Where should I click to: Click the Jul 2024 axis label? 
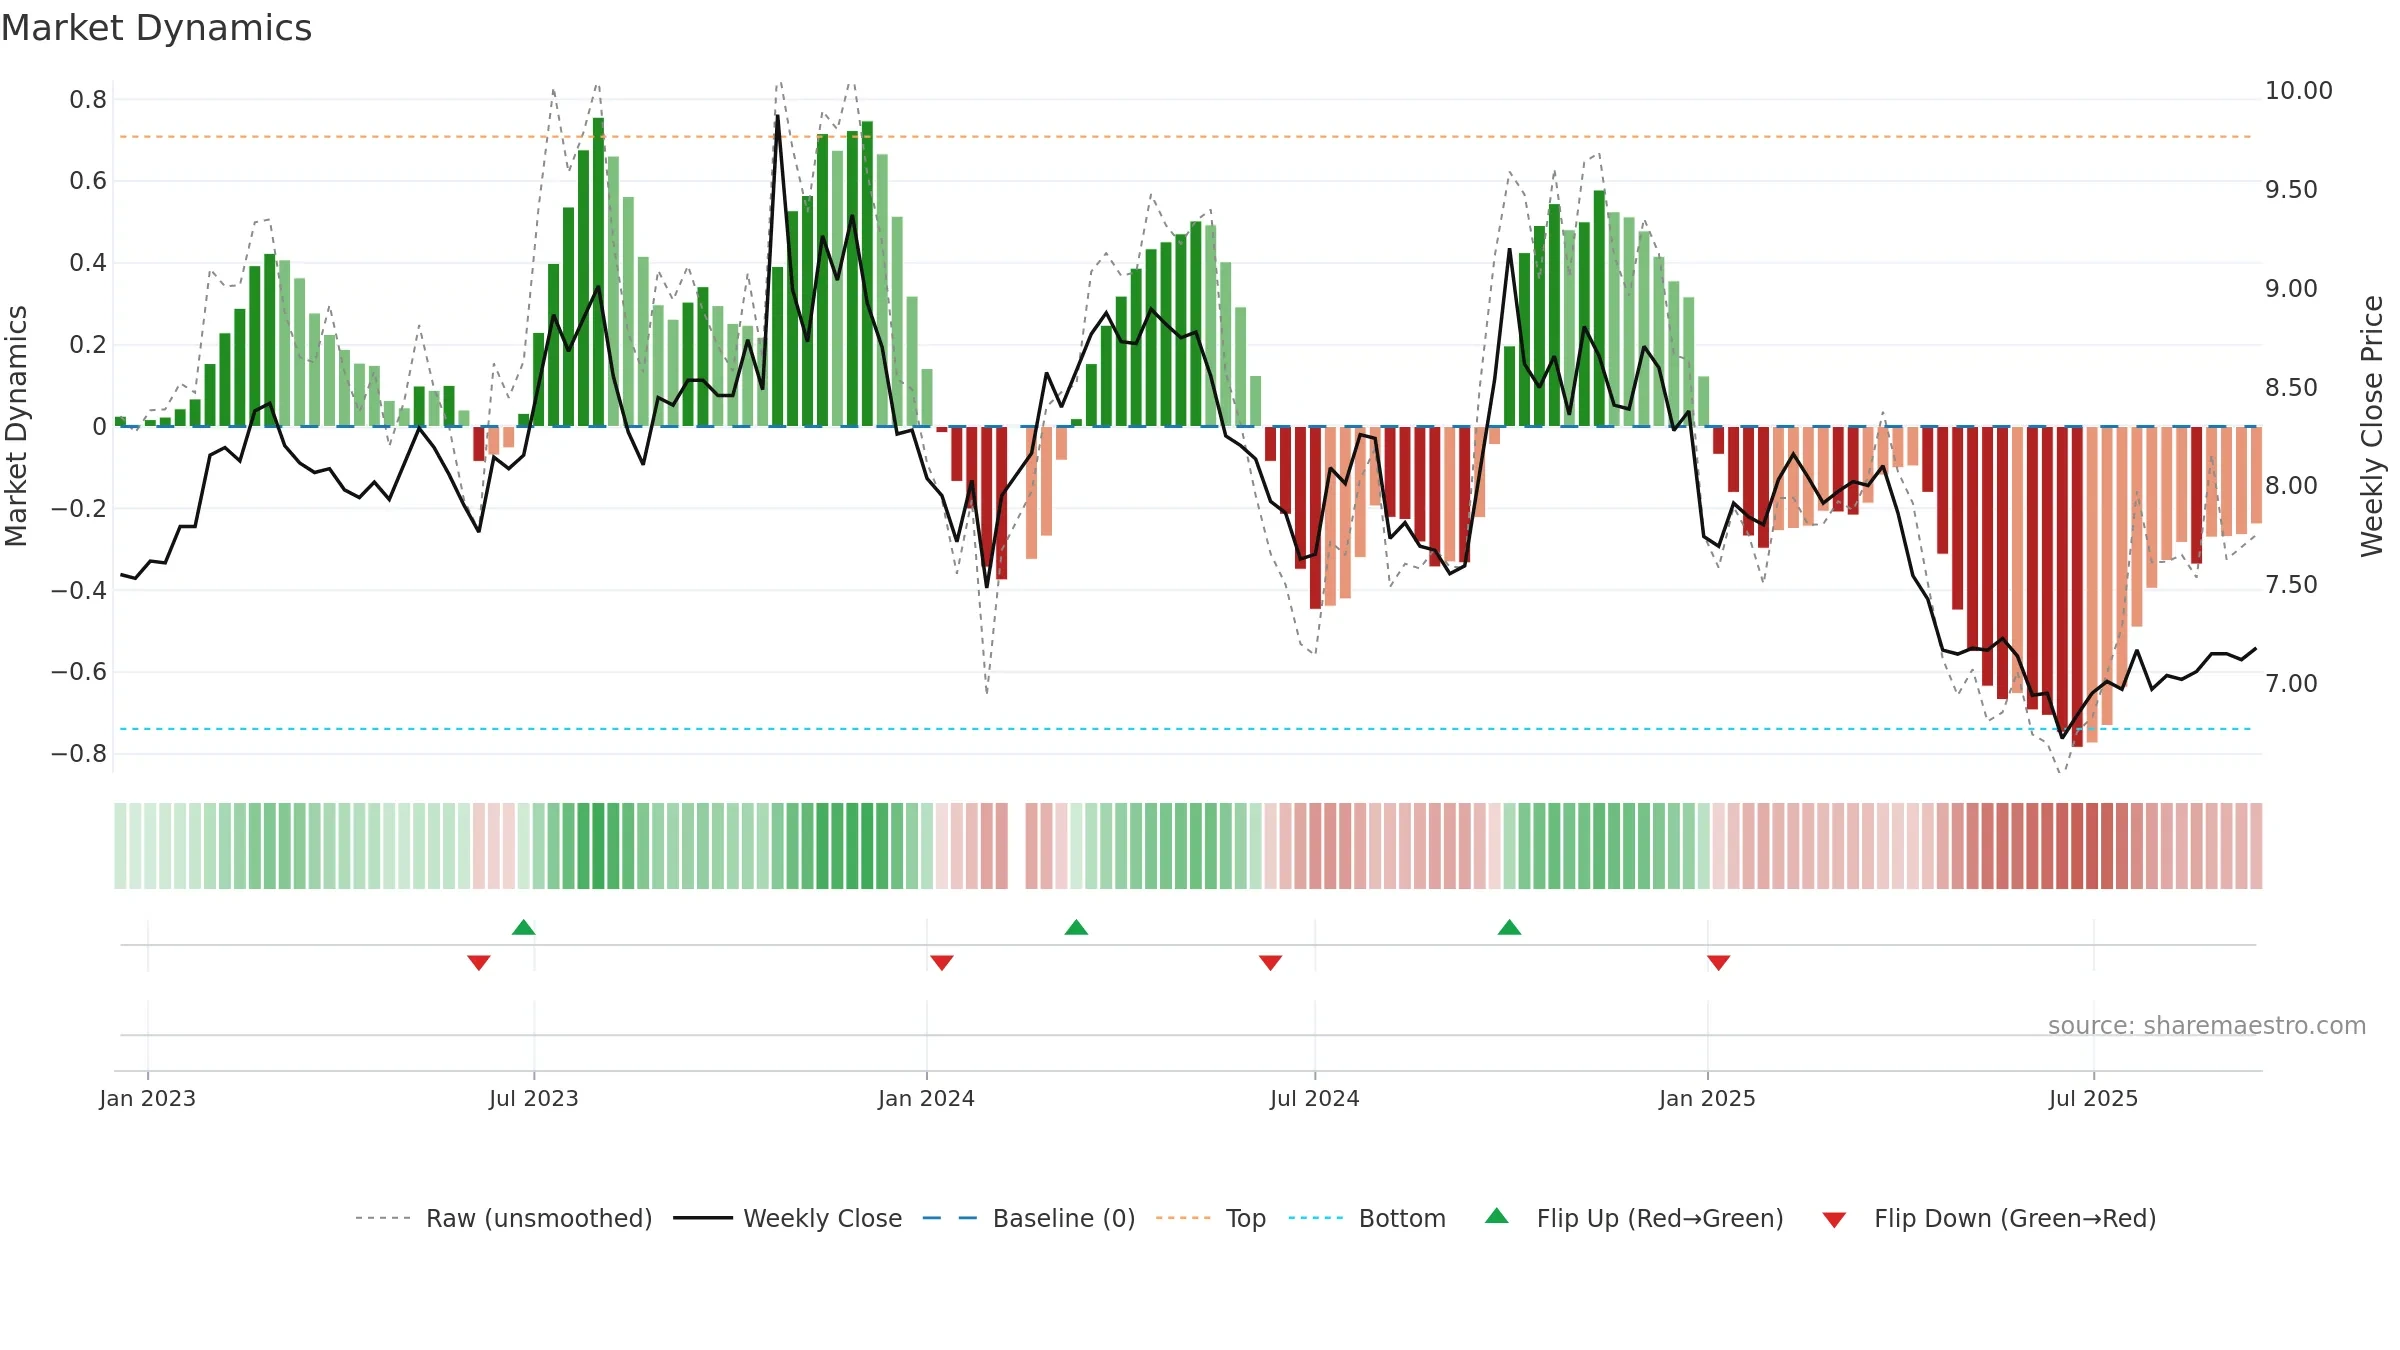pyautogui.click(x=1315, y=1098)
